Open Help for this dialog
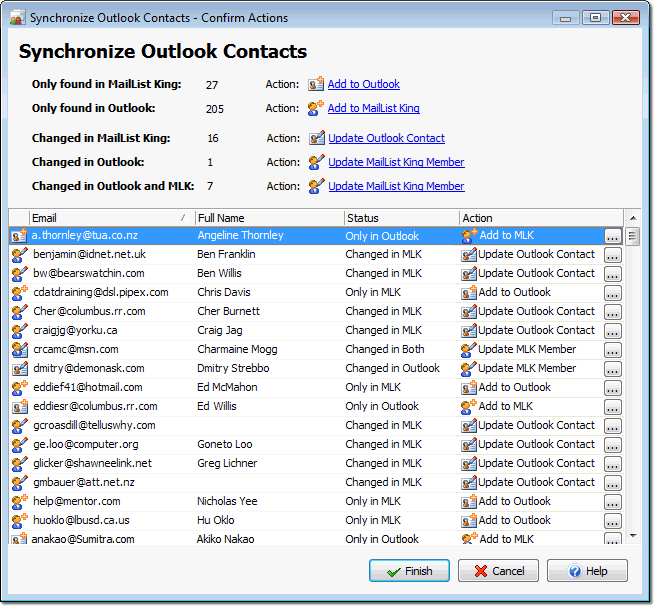The height and width of the screenshot is (606, 654). point(587,571)
